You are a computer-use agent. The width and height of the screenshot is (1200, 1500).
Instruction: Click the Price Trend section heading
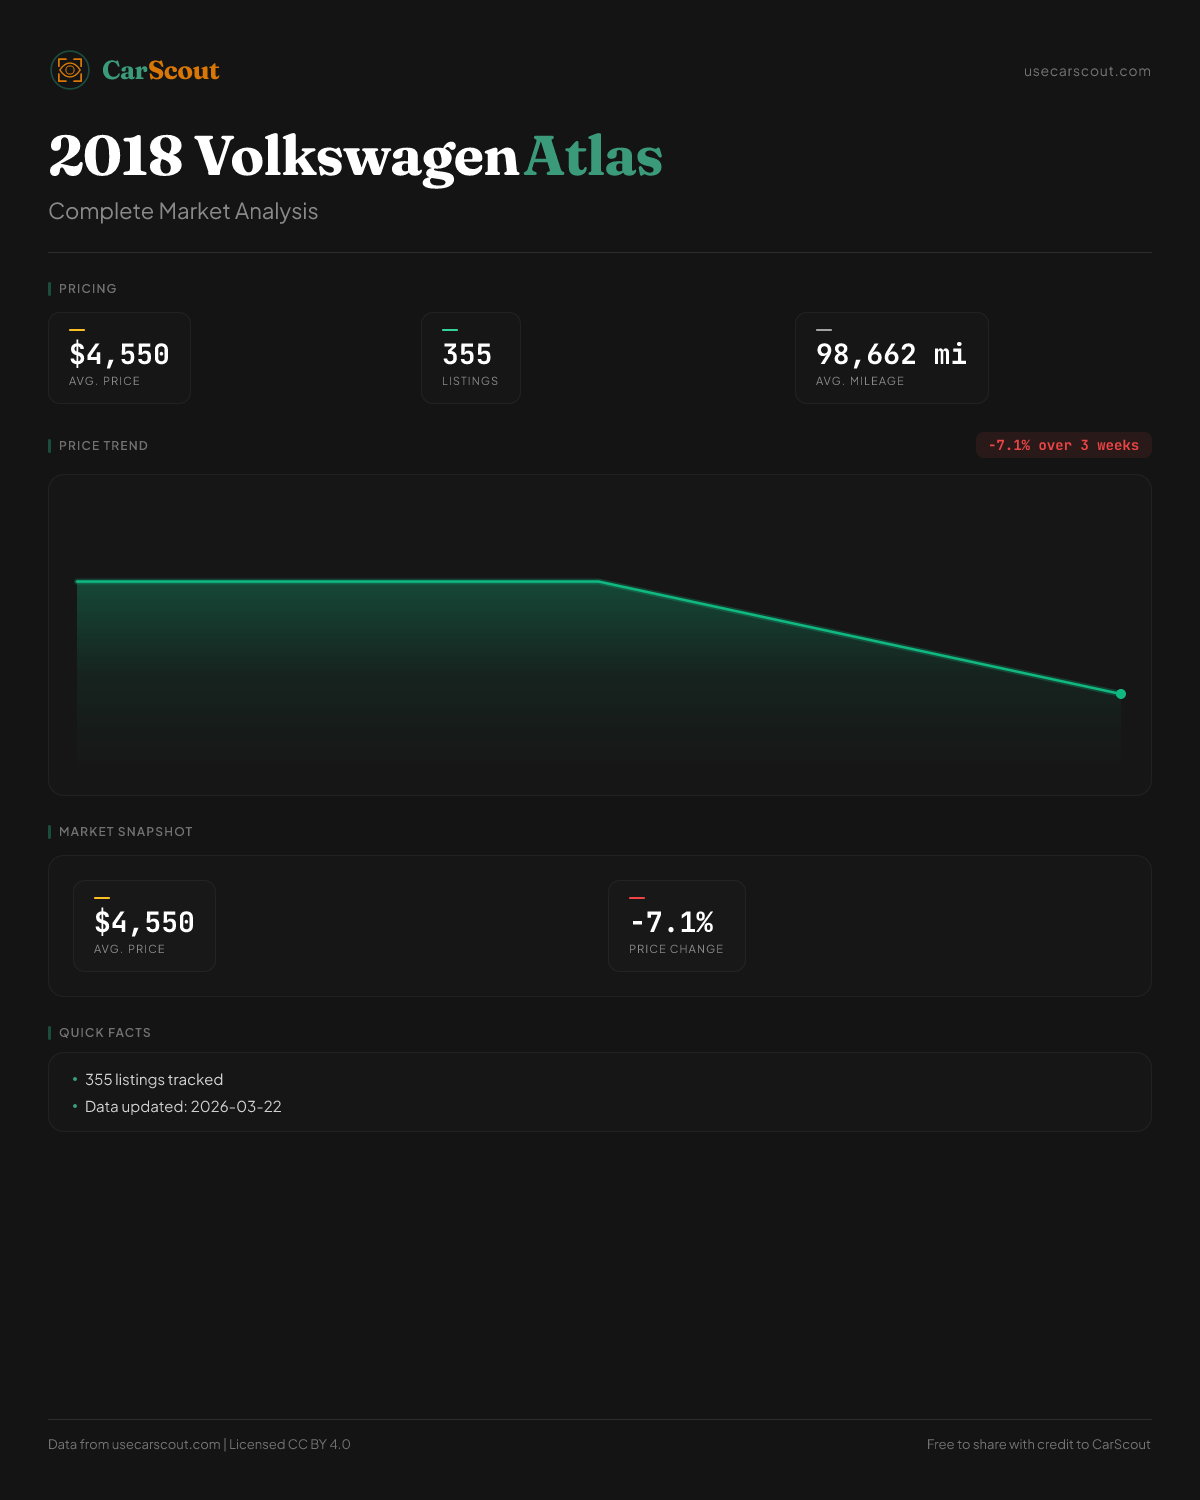coord(103,446)
